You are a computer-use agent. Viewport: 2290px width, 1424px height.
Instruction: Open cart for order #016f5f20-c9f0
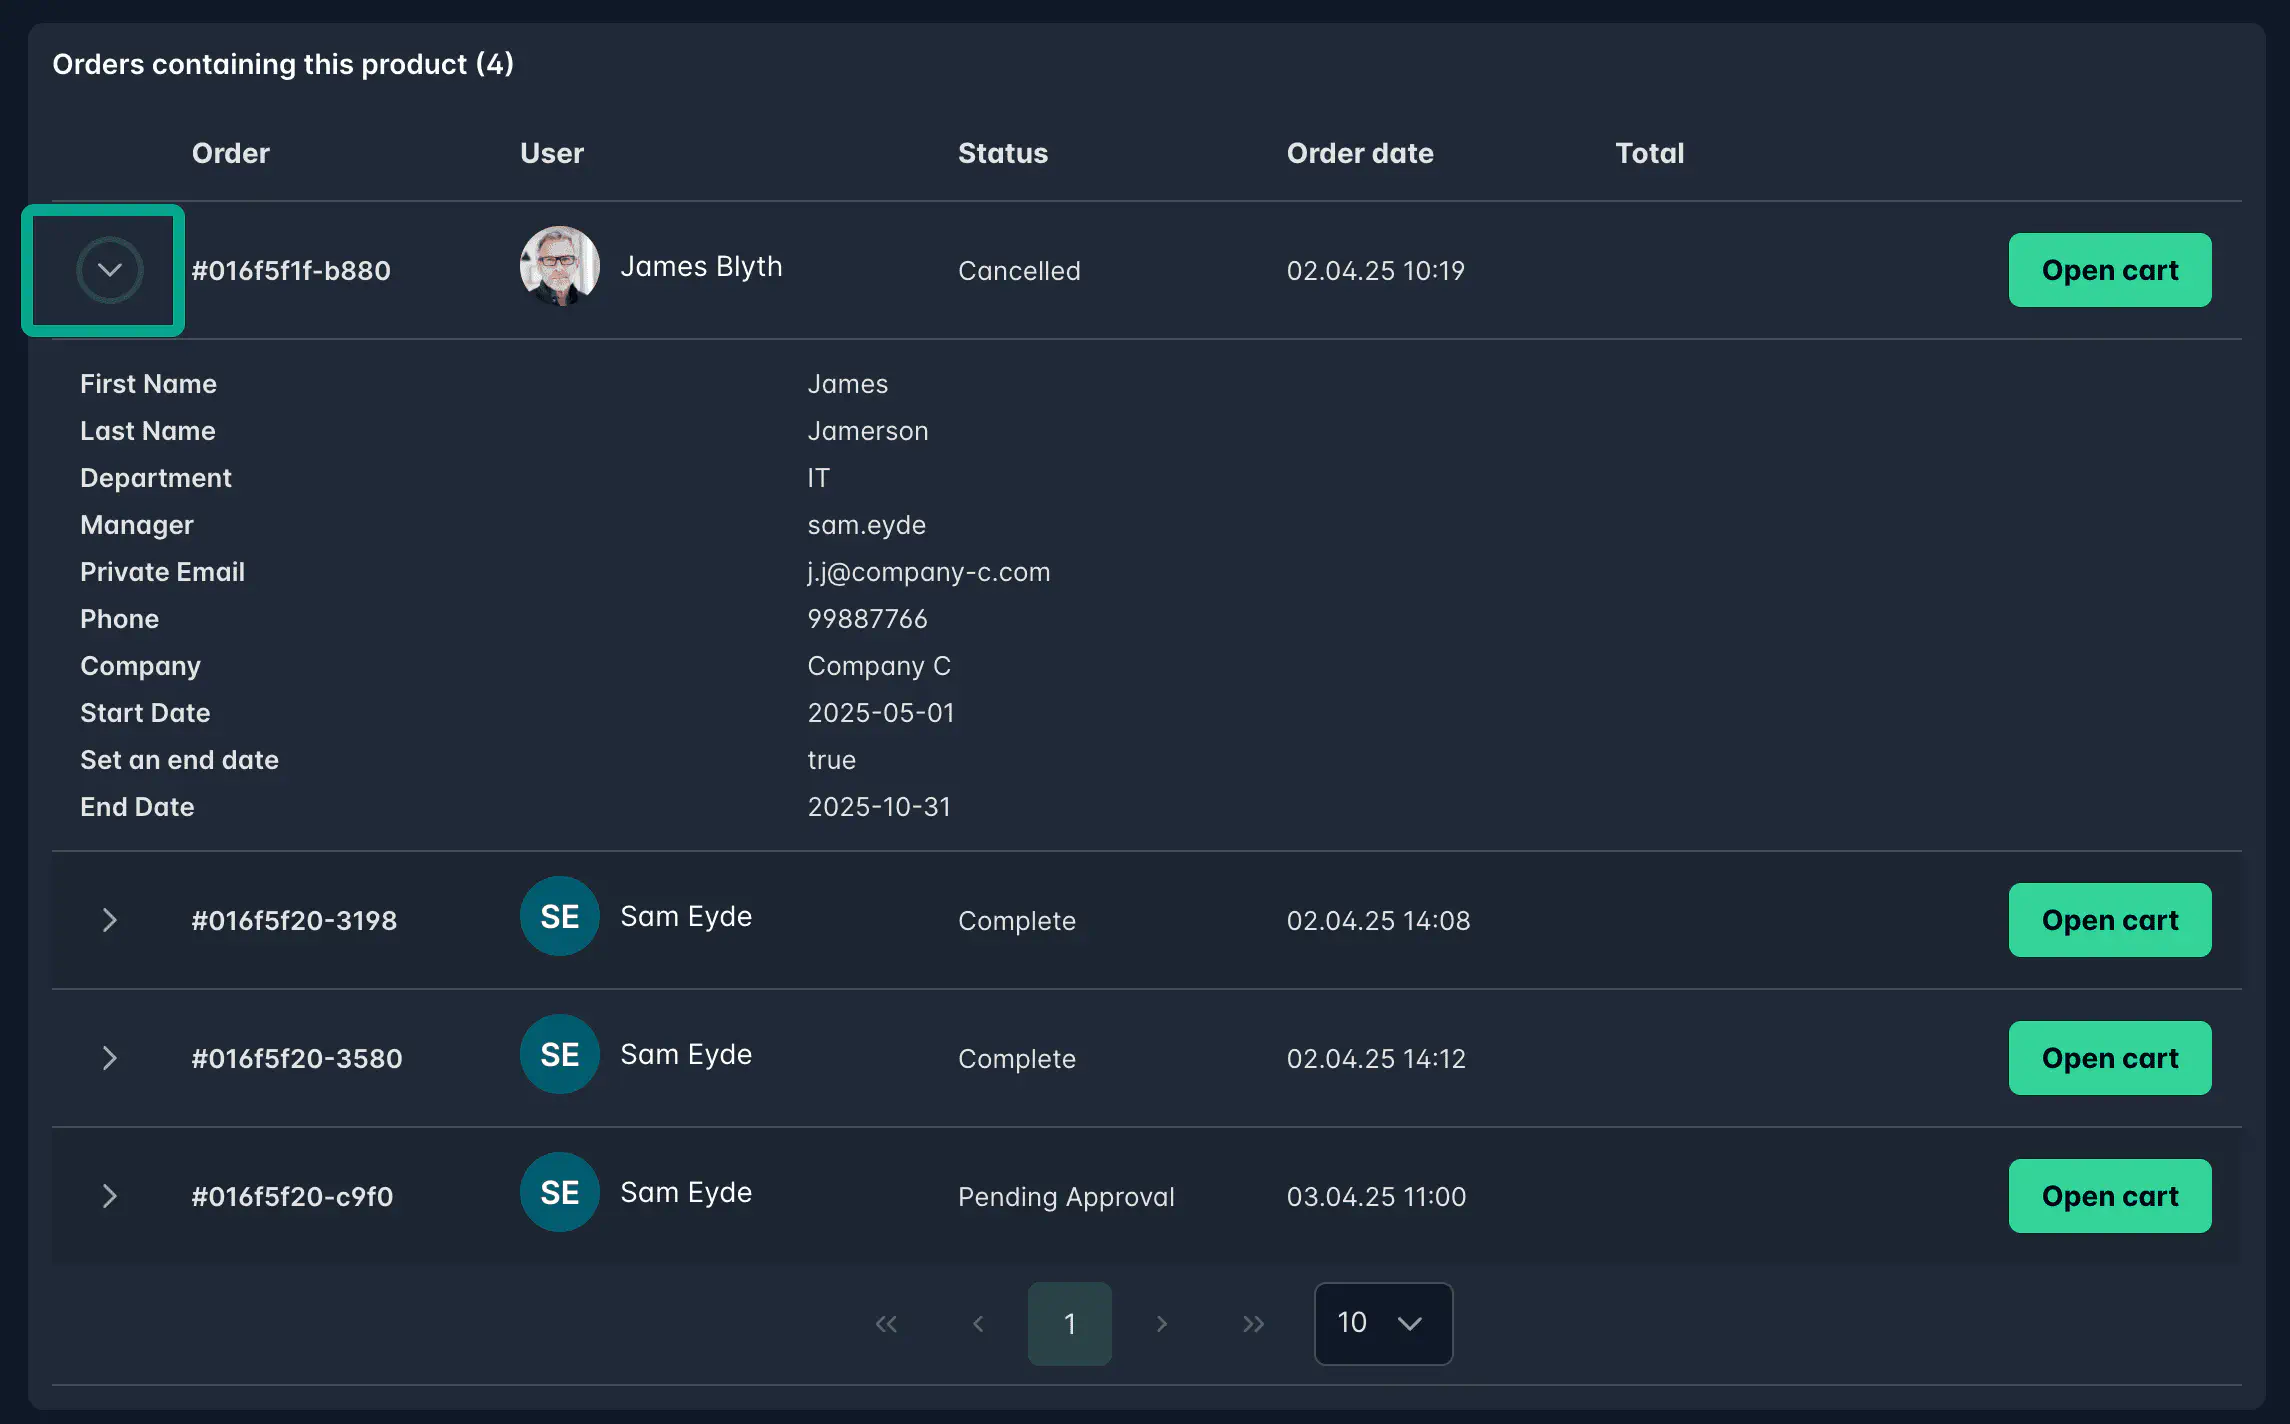point(2110,1195)
